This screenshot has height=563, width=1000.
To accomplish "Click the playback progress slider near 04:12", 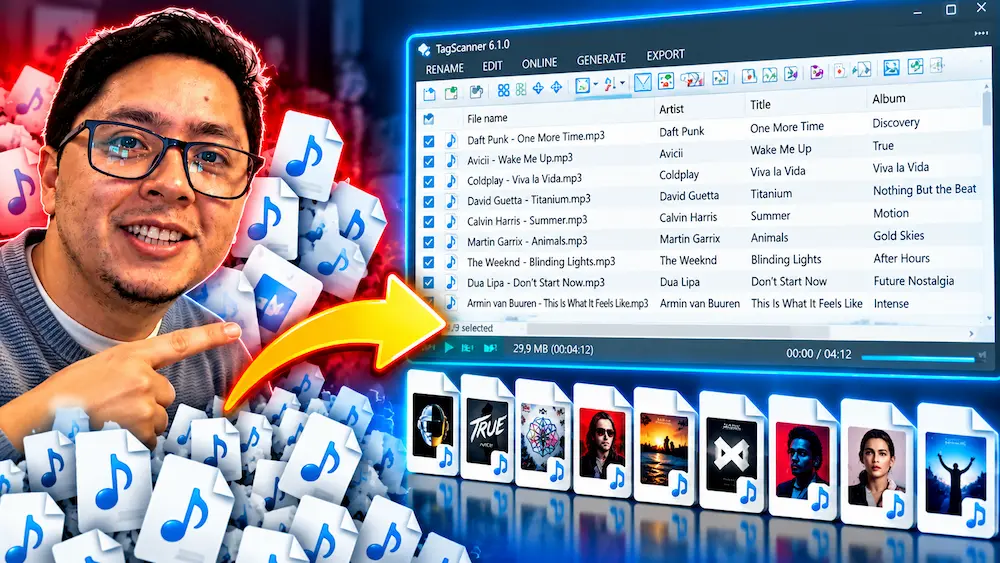I will click(918, 358).
